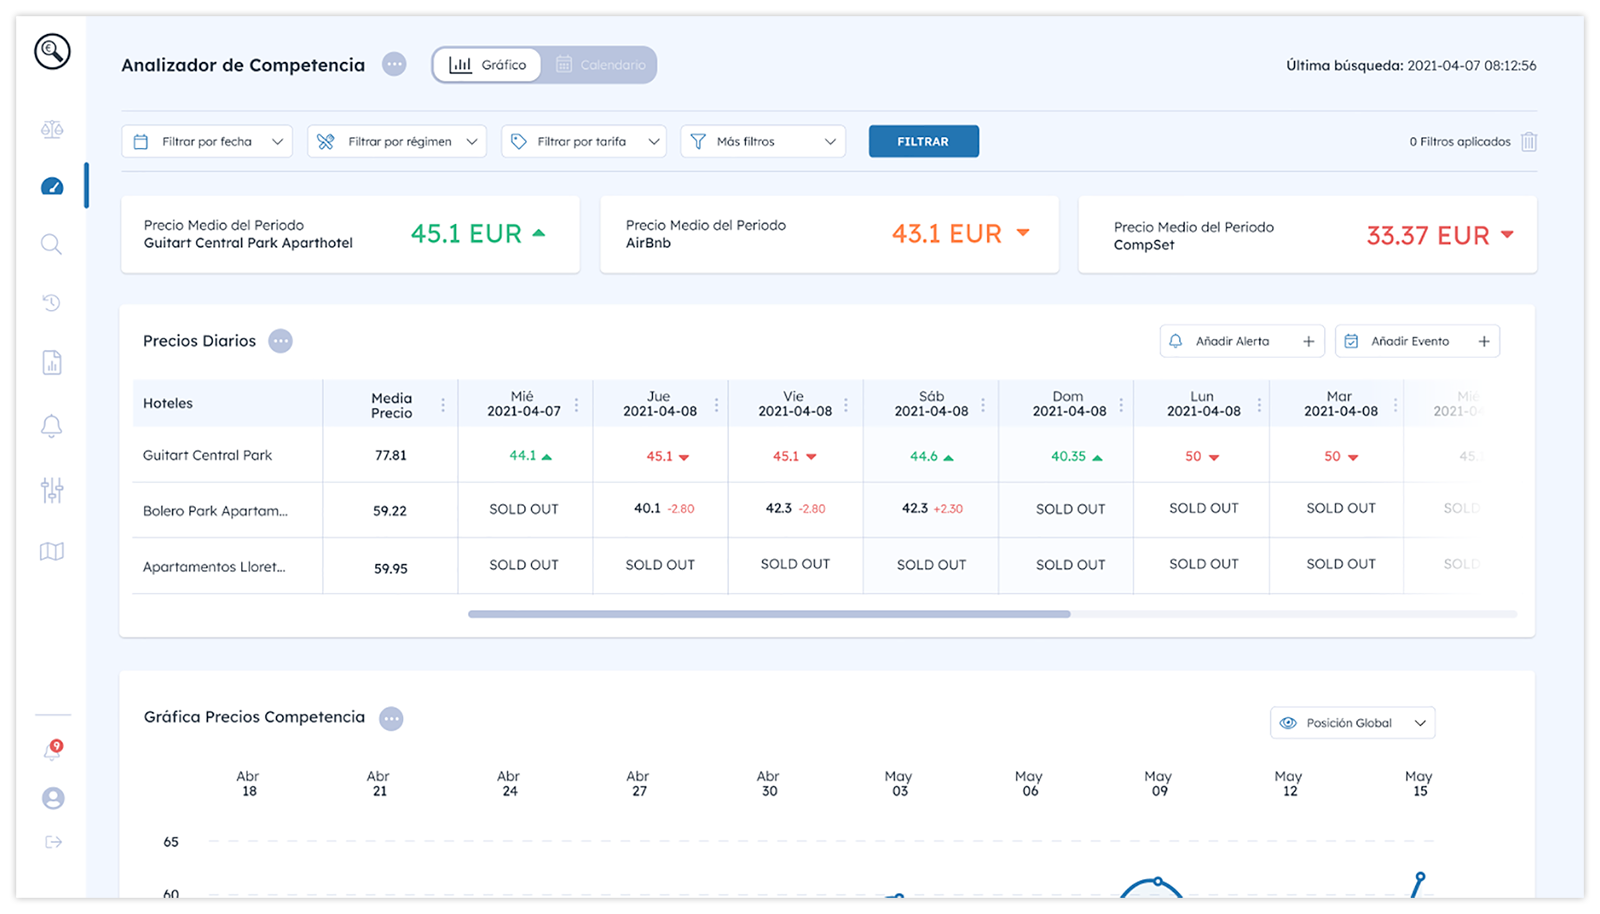The image size is (1600, 914).
Task: Clear applied filters with trash icon
Action: tap(1529, 142)
